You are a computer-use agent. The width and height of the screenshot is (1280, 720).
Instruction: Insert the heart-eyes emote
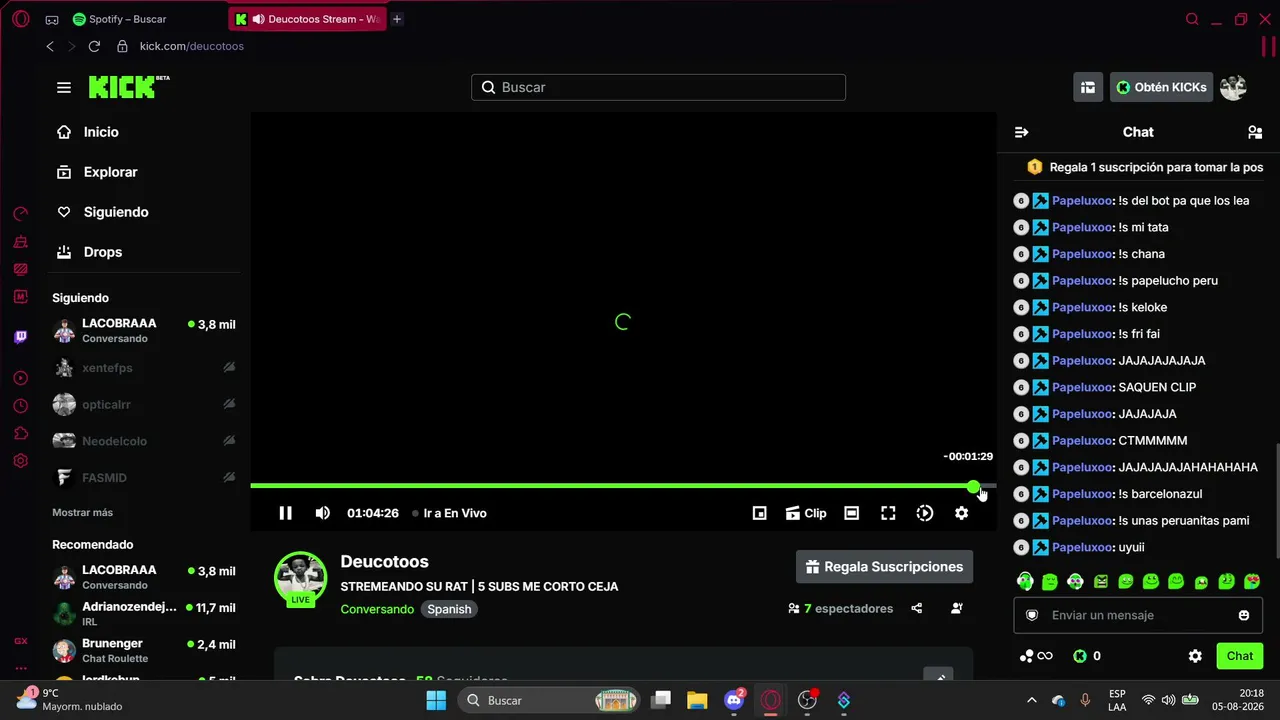point(1251,581)
